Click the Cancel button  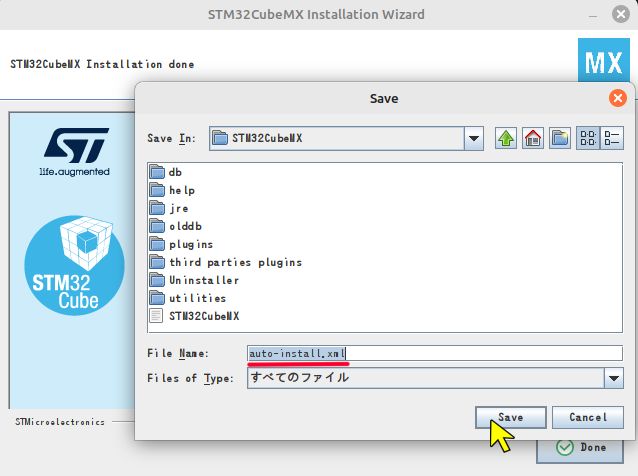pos(588,417)
